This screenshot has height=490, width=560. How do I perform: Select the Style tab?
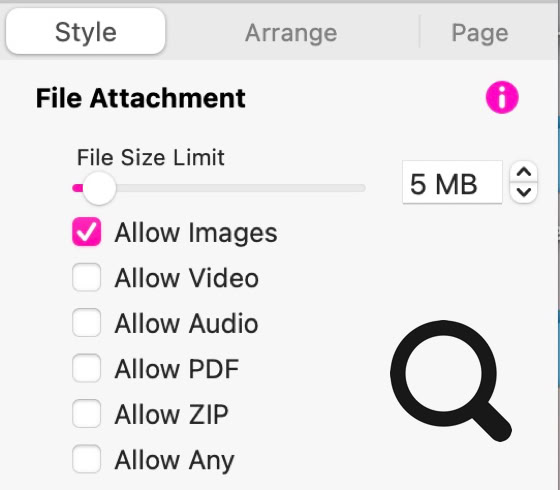[x=86, y=32]
